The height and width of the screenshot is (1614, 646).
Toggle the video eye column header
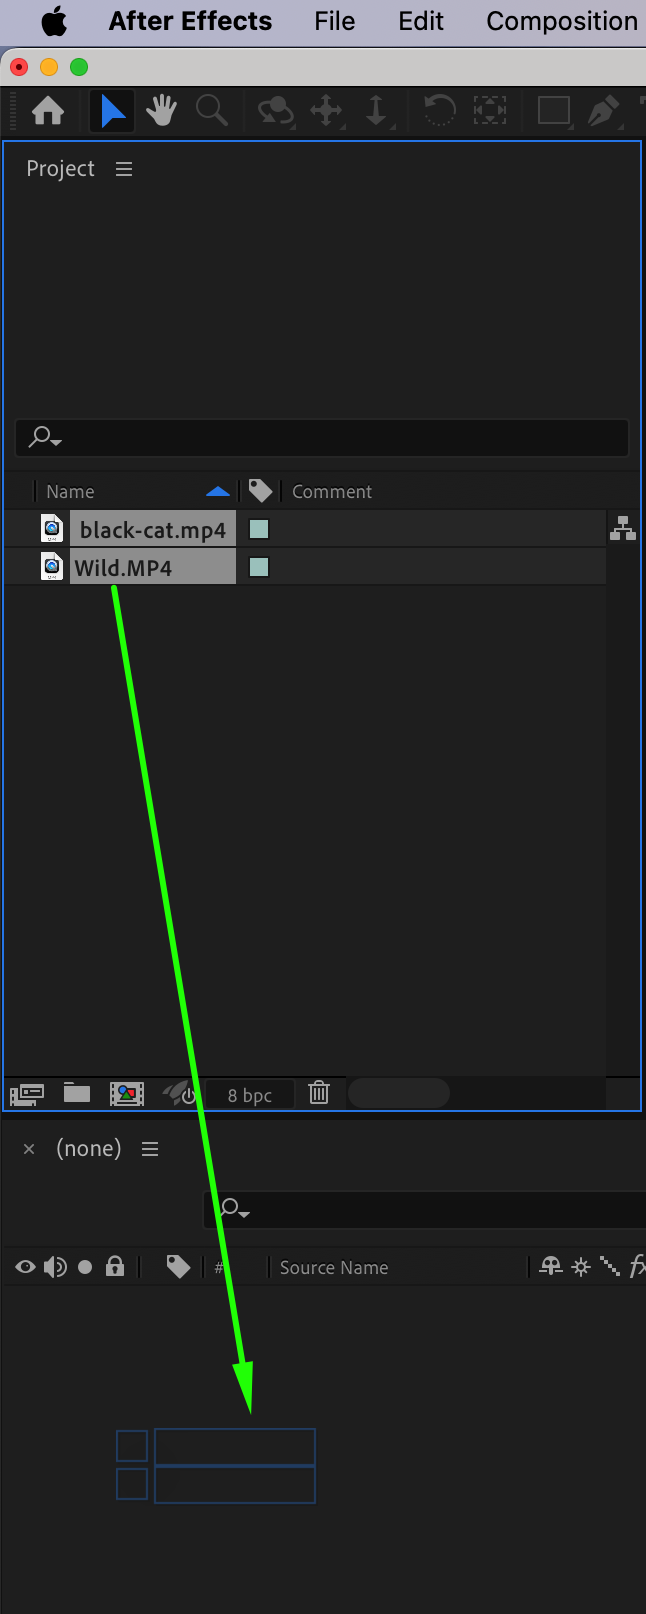pos(25,1267)
